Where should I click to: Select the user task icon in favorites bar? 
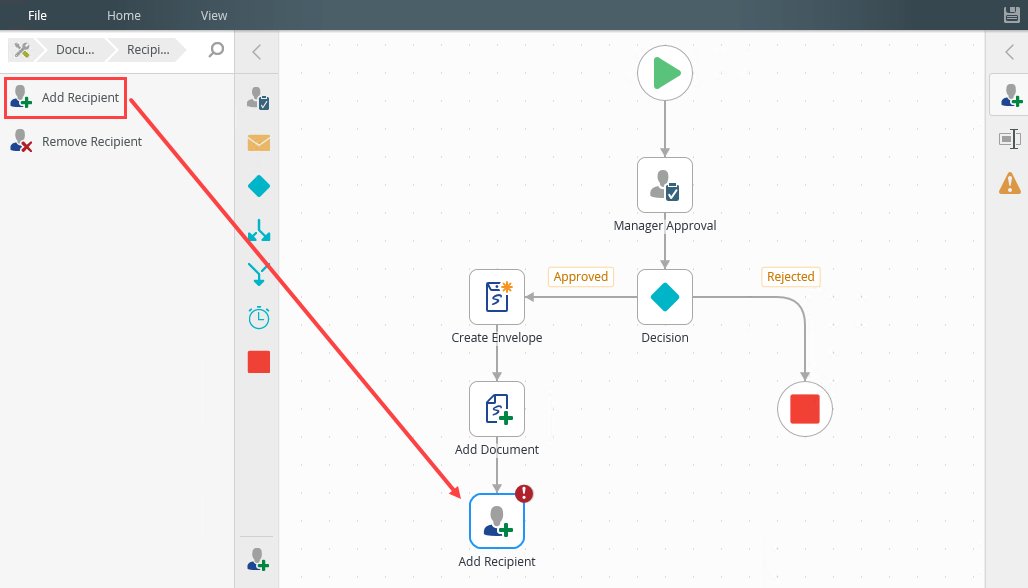(258, 99)
